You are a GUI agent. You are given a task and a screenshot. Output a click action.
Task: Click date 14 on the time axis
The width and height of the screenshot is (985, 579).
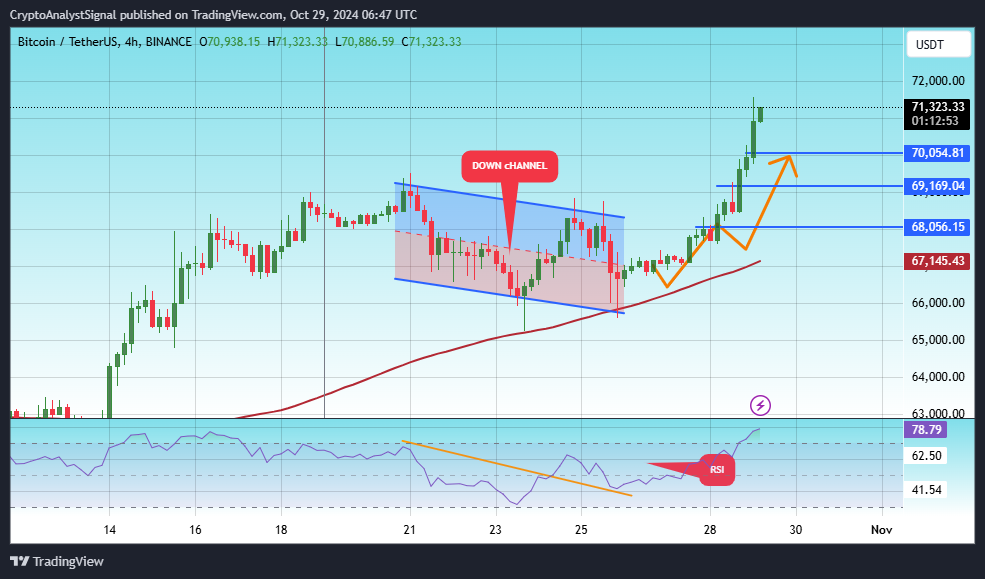(x=109, y=530)
